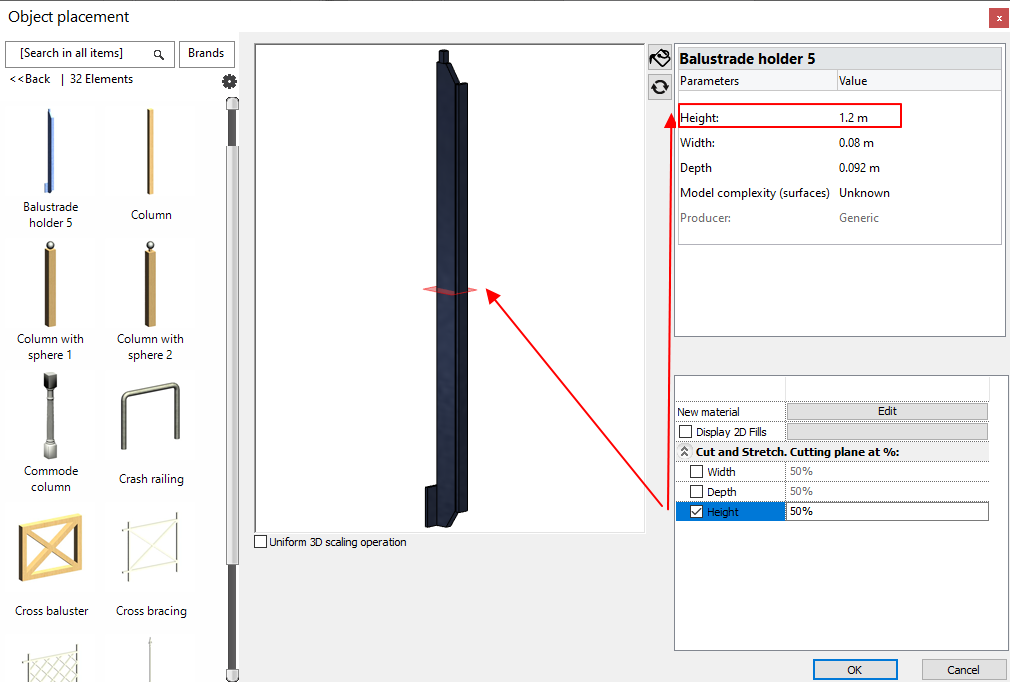Click the Brands button
The height and width of the screenshot is (682, 1010).
(207, 54)
